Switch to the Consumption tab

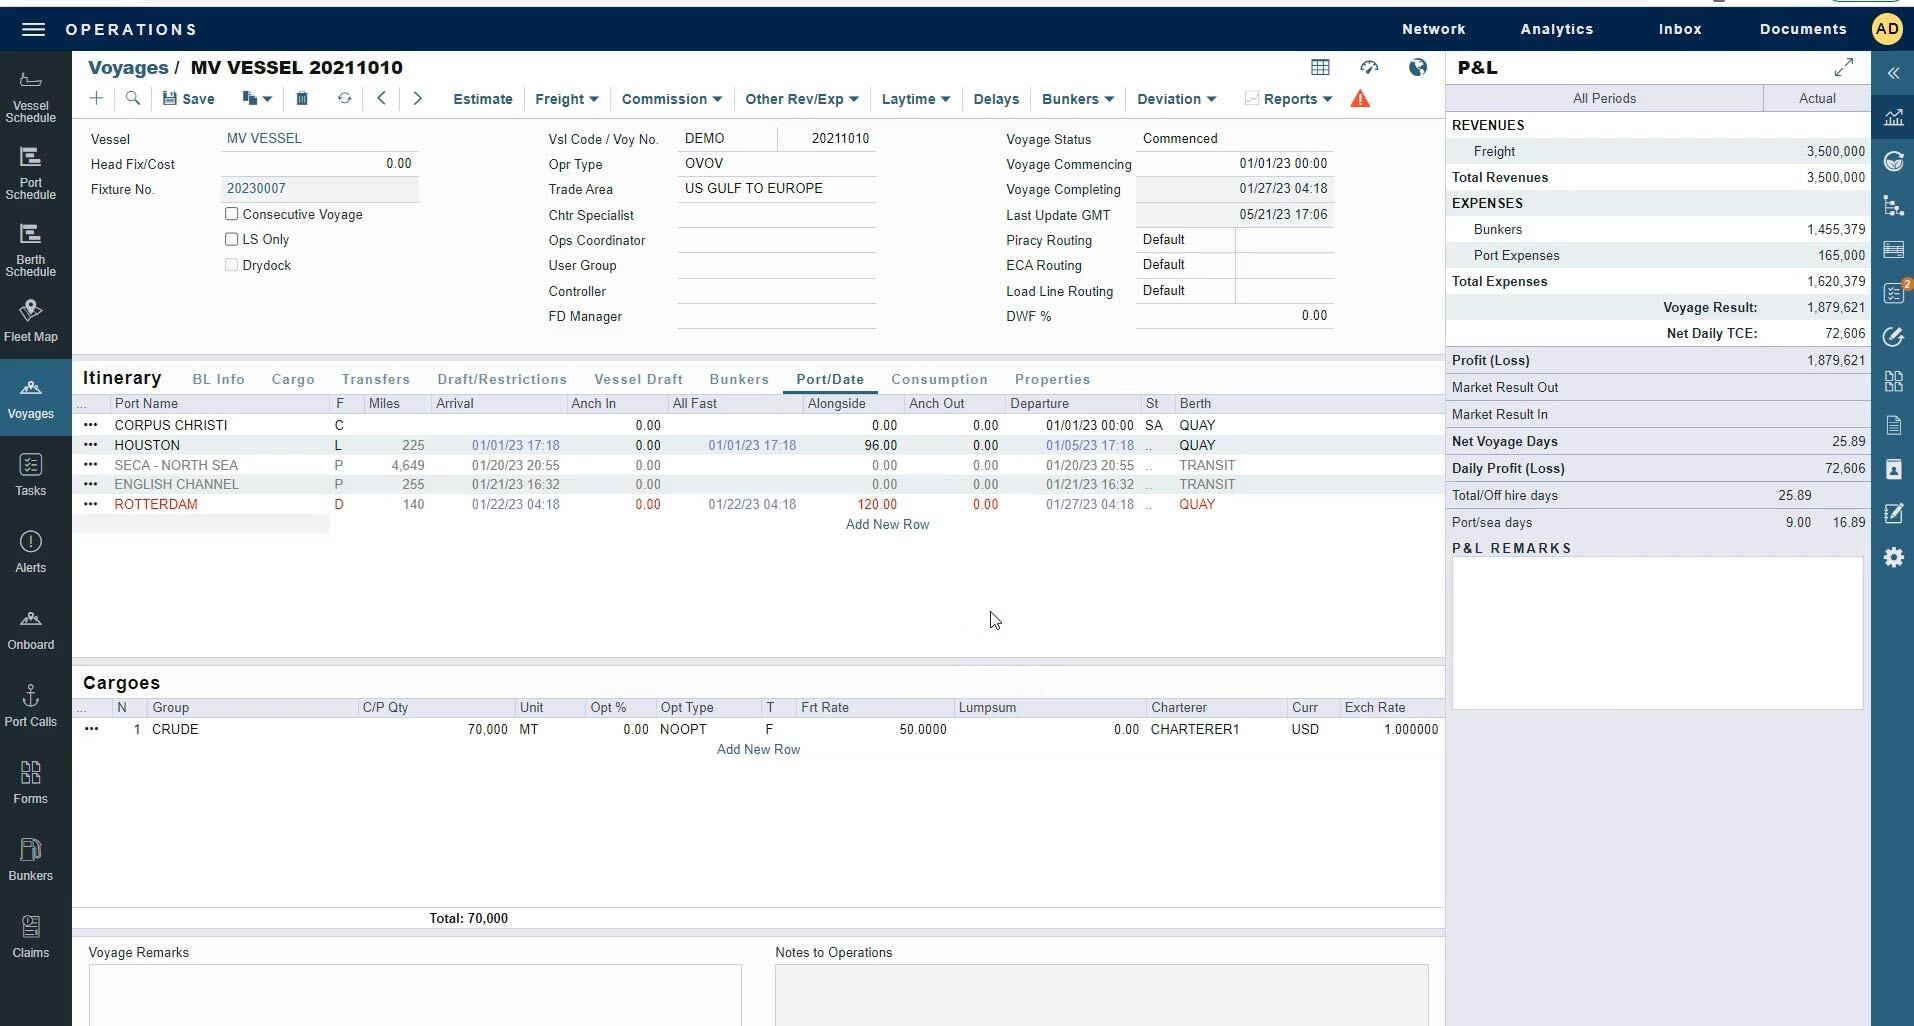point(939,379)
